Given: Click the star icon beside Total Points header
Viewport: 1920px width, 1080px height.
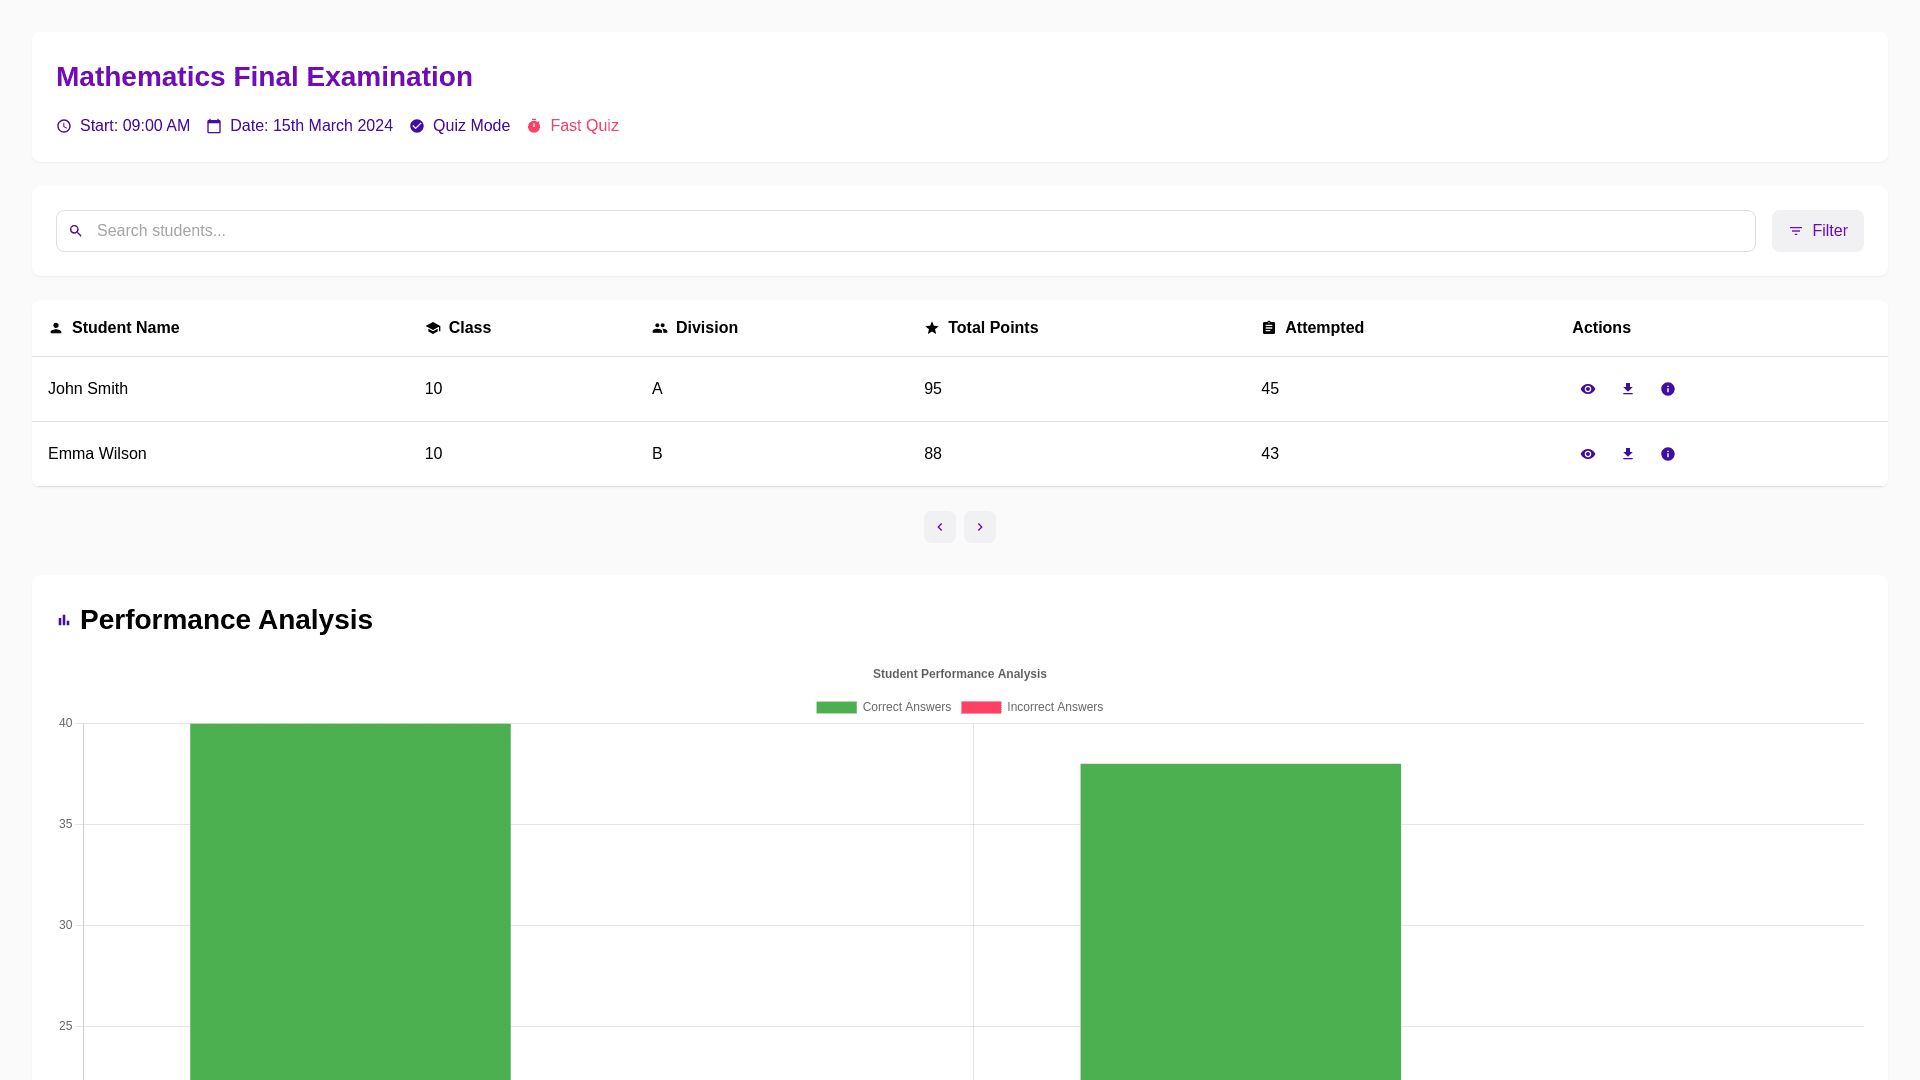Looking at the screenshot, I should click(x=930, y=327).
